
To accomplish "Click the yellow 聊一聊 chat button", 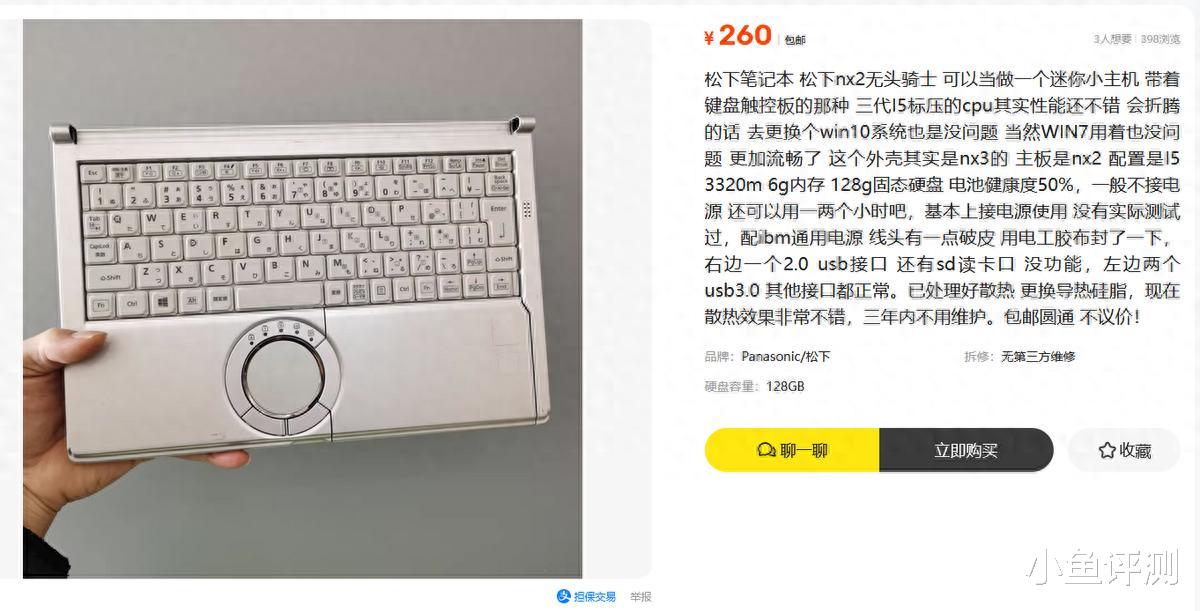I will click(792, 450).
